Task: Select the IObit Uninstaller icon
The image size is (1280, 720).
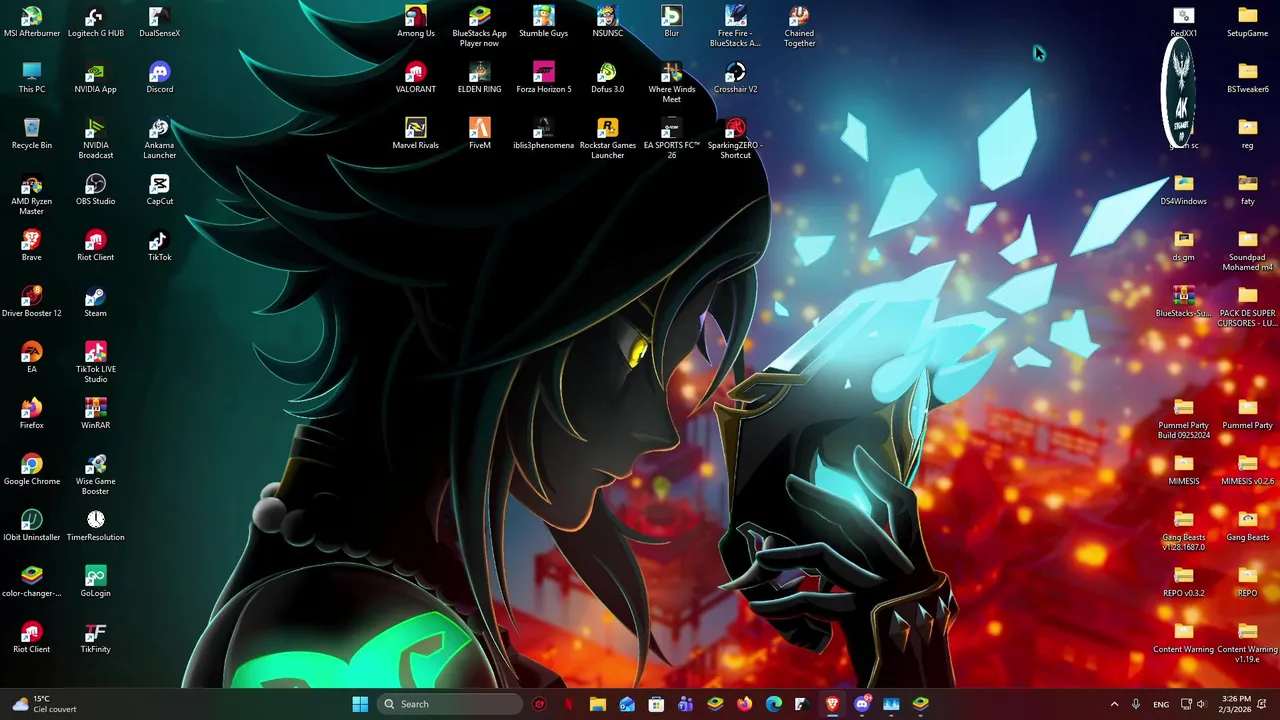Action: point(32,526)
